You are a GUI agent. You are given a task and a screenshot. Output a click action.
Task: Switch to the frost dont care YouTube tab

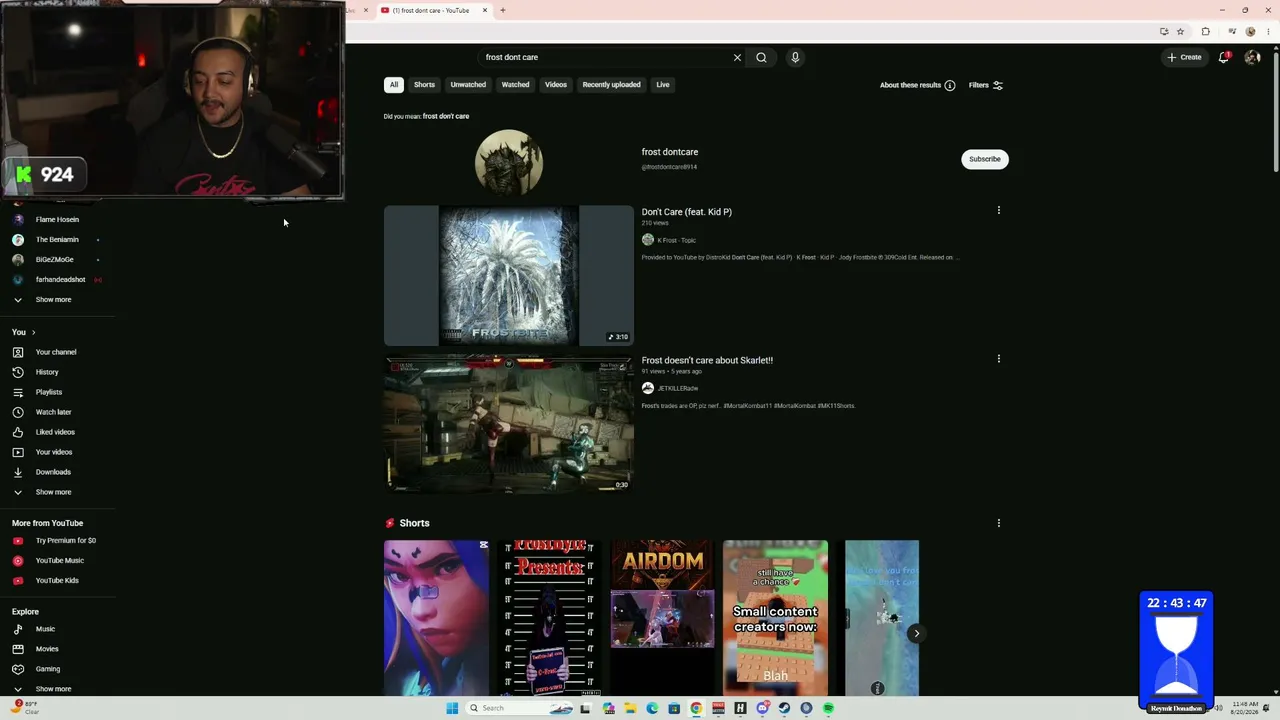[x=431, y=10]
